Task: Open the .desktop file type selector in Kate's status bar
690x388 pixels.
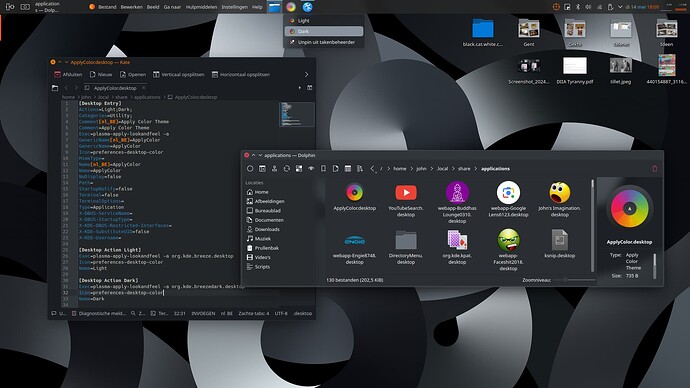Action: point(302,313)
